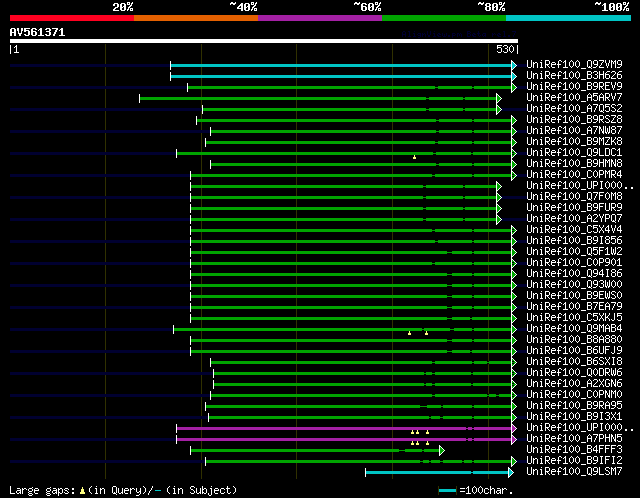The height and width of the screenshot is (498, 640).
Task: Click the arrowhead ending the Q7FQM8 alignment bar
Action: point(498,197)
